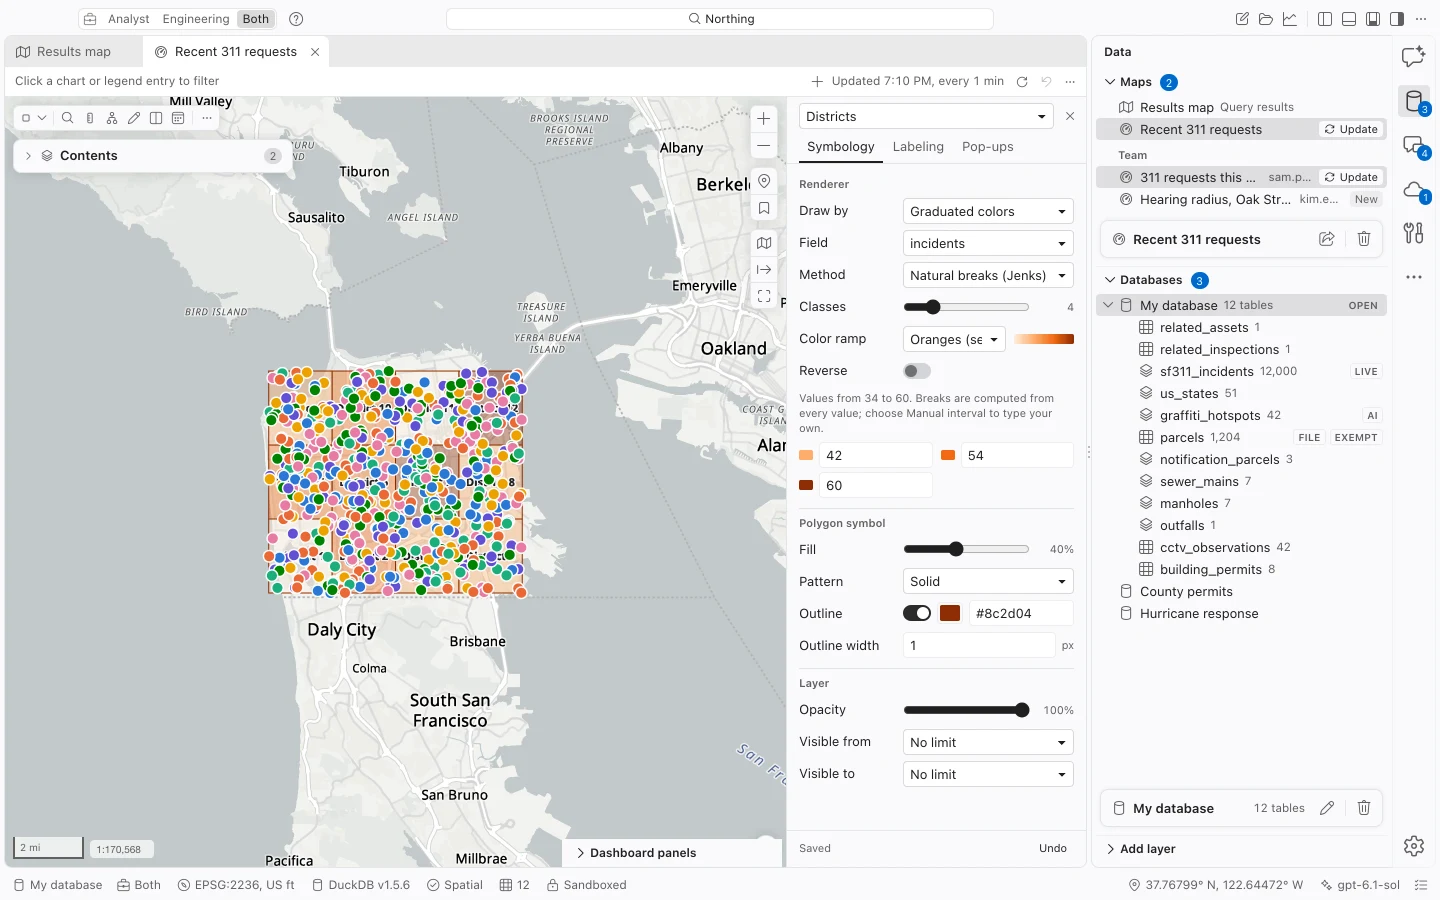Share the Recent 311 requests map
Screen dimensions: 1440x900
1327,239
